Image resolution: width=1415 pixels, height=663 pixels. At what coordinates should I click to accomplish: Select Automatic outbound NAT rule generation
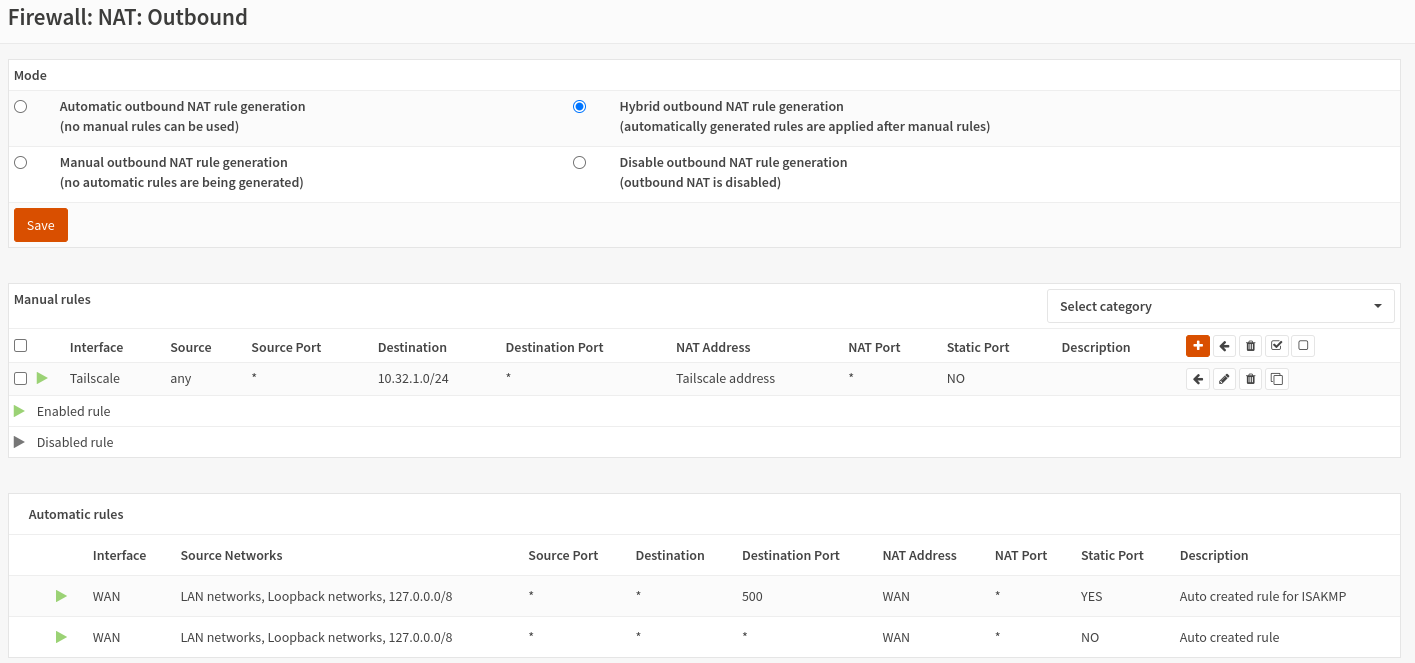click(21, 107)
